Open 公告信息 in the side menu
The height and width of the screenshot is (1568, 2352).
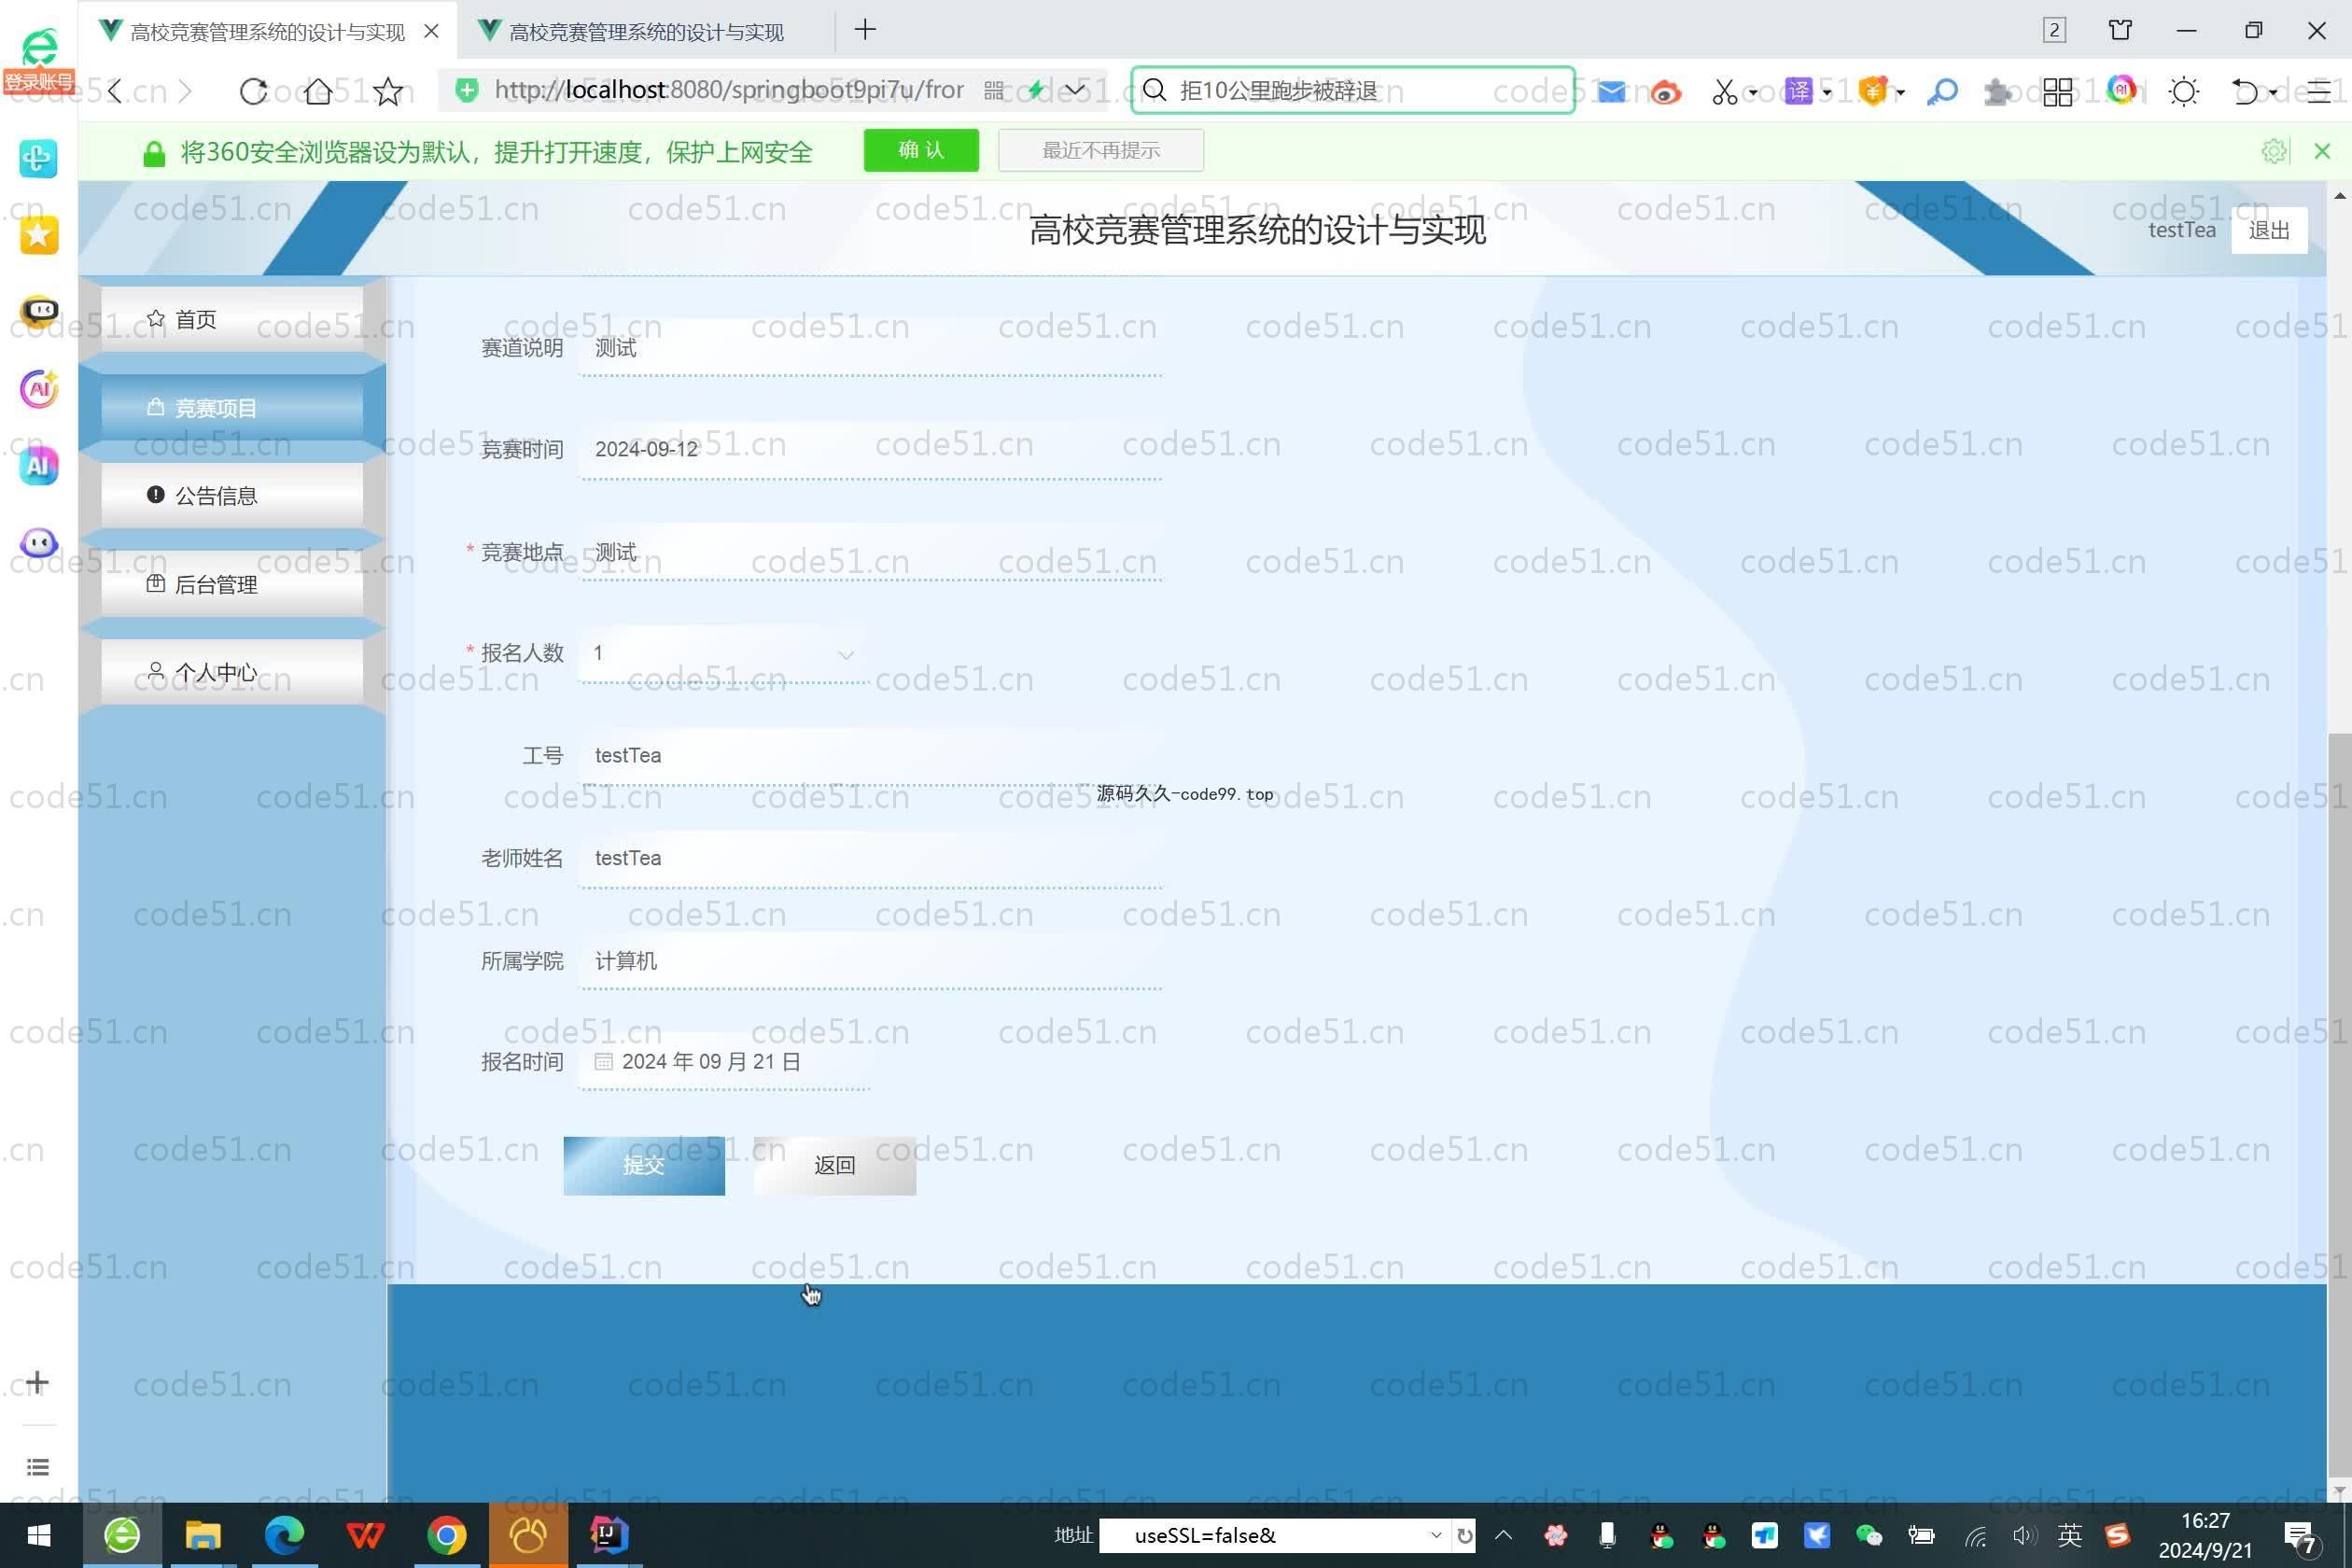pos(232,496)
